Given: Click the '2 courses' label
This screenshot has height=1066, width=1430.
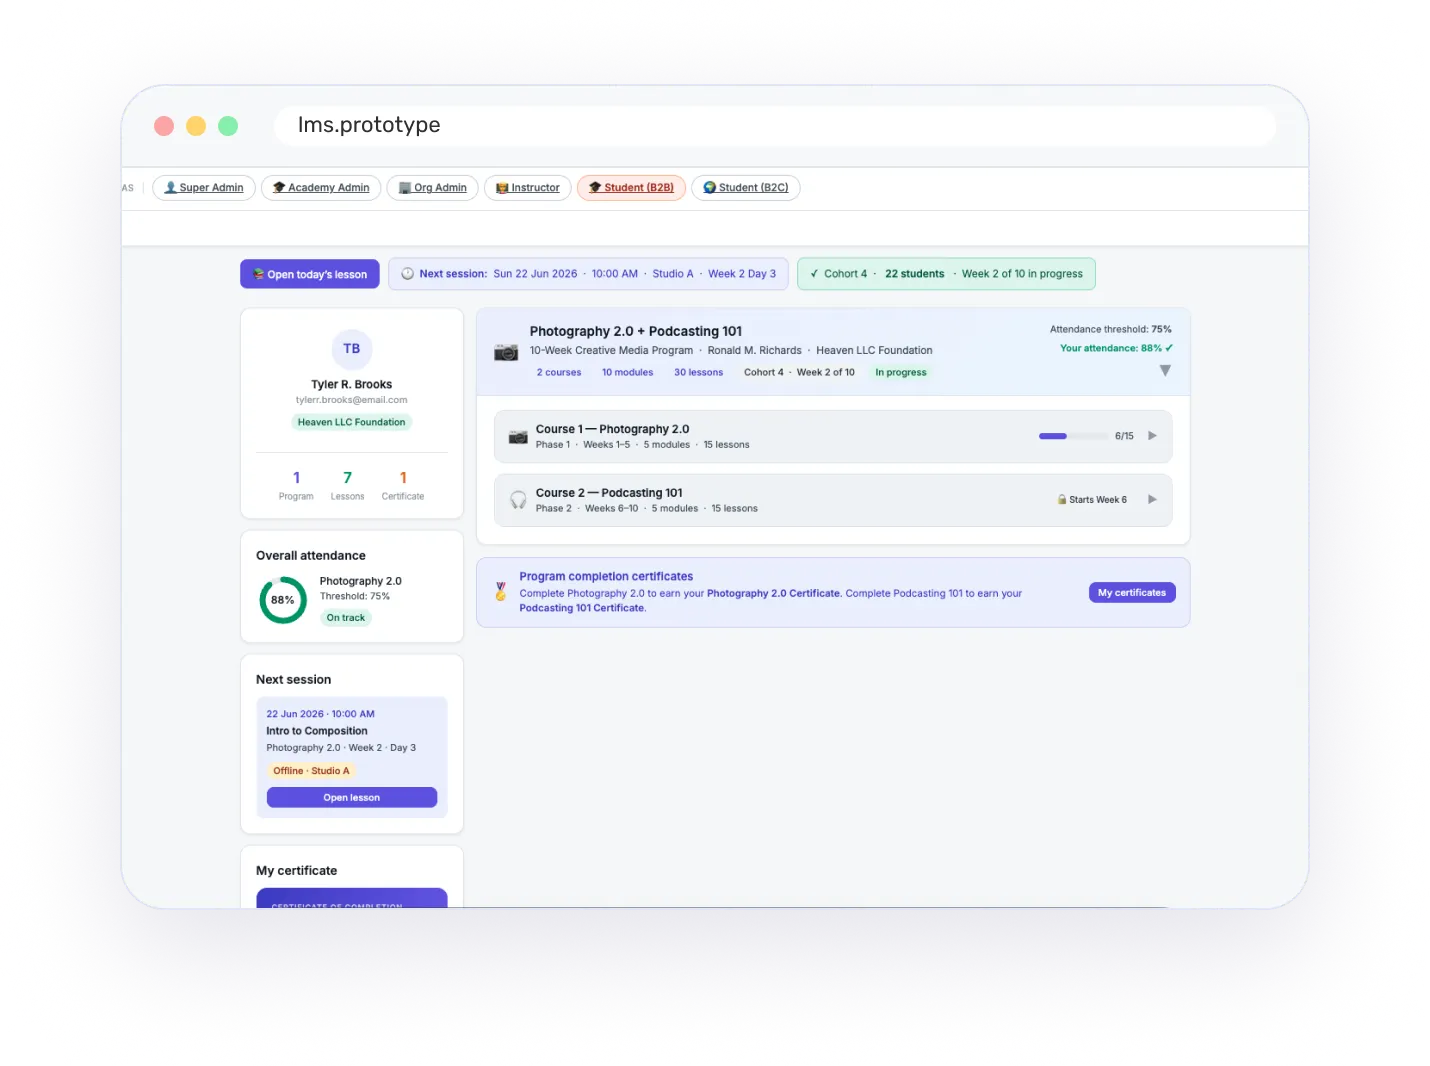Looking at the screenshot, I should click(559, 373).
